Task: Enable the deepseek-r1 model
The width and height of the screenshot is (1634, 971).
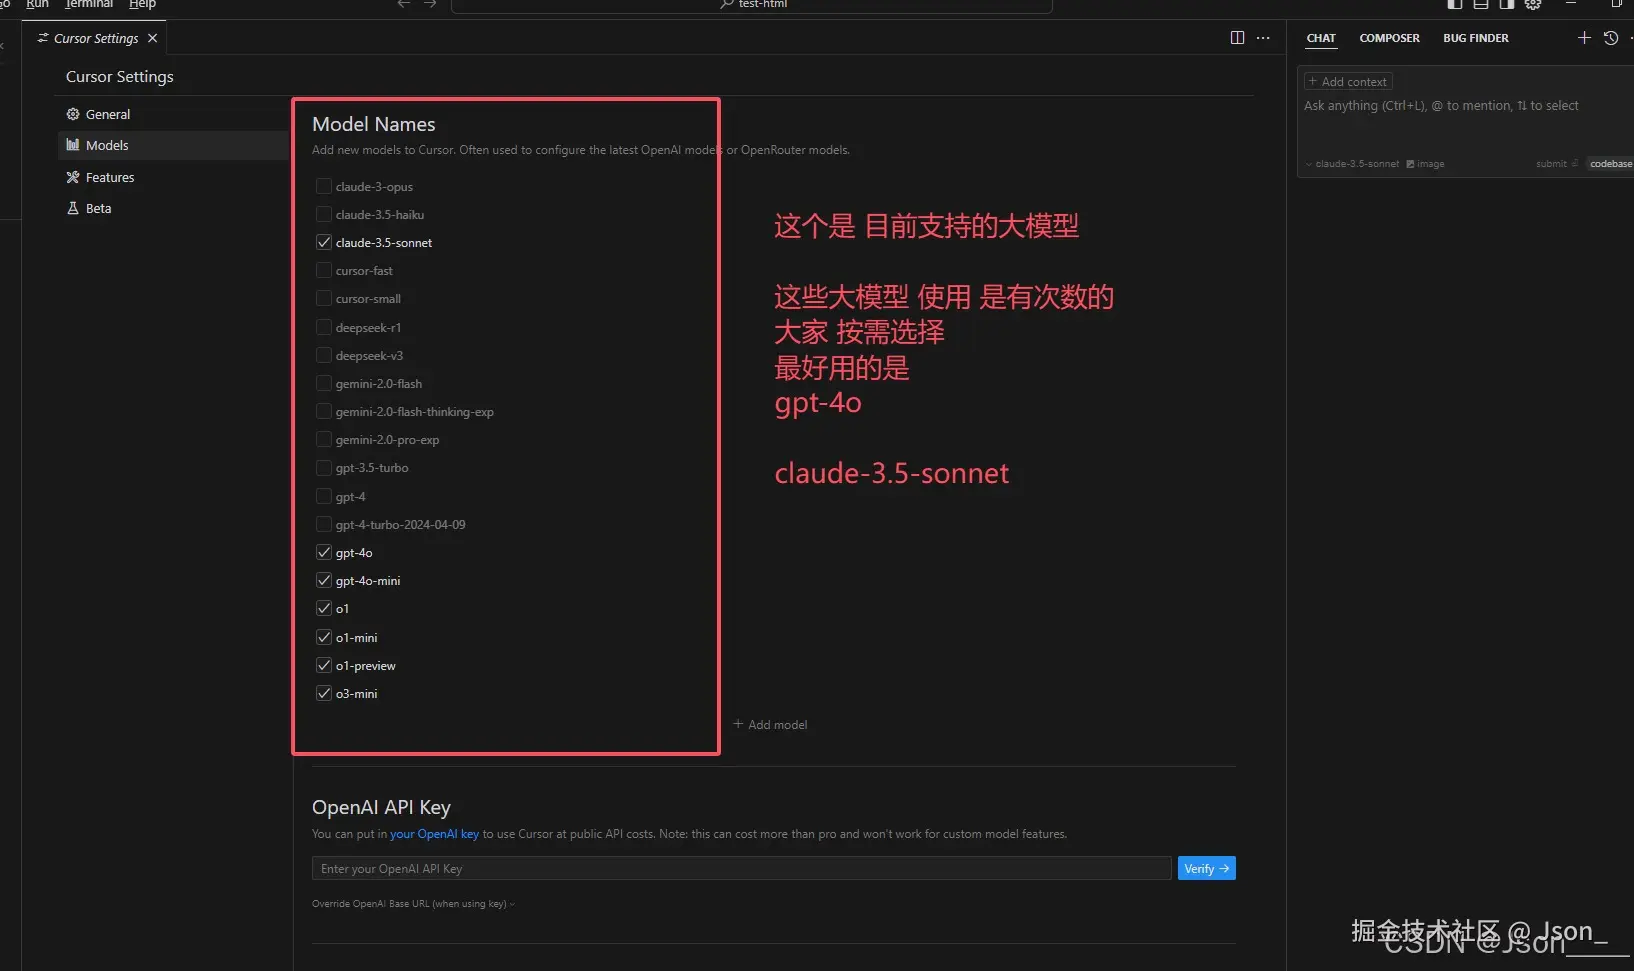Action: [x=324, y=327]
